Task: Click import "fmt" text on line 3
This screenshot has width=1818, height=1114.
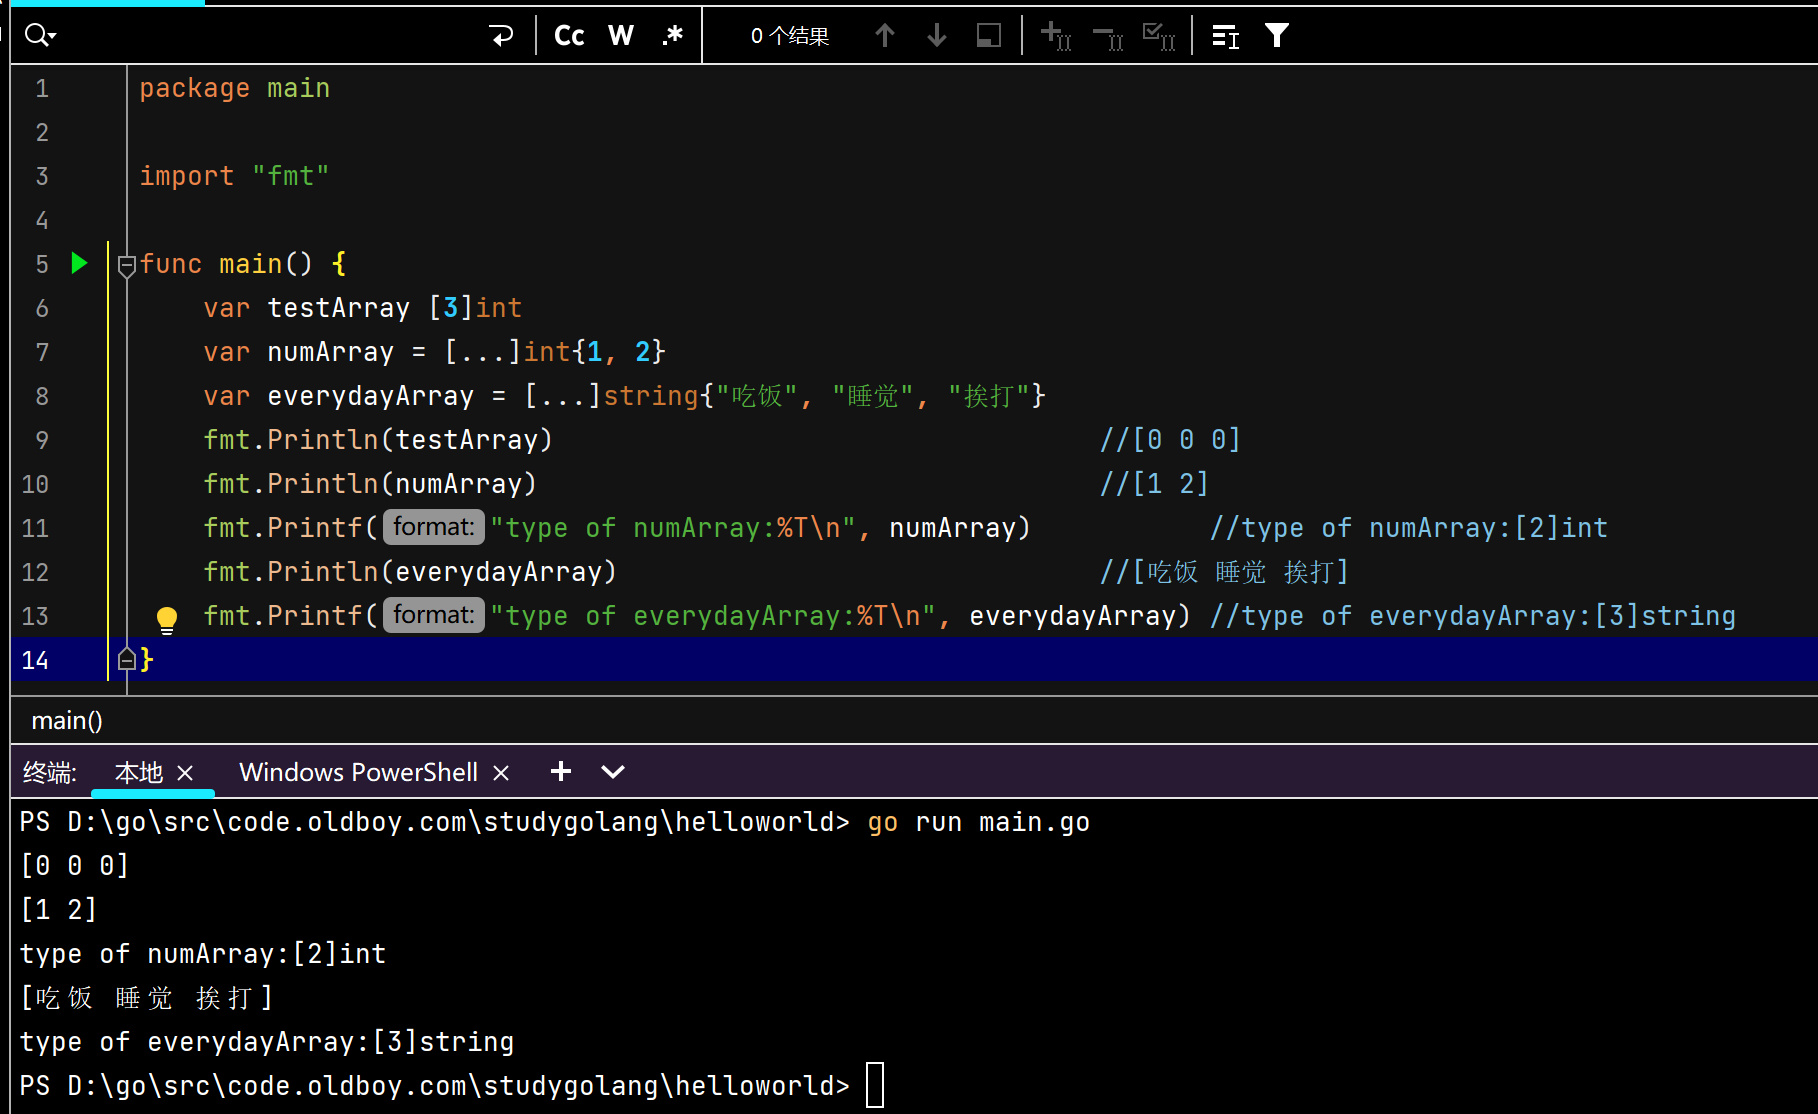Action: (x=234, y=176)
